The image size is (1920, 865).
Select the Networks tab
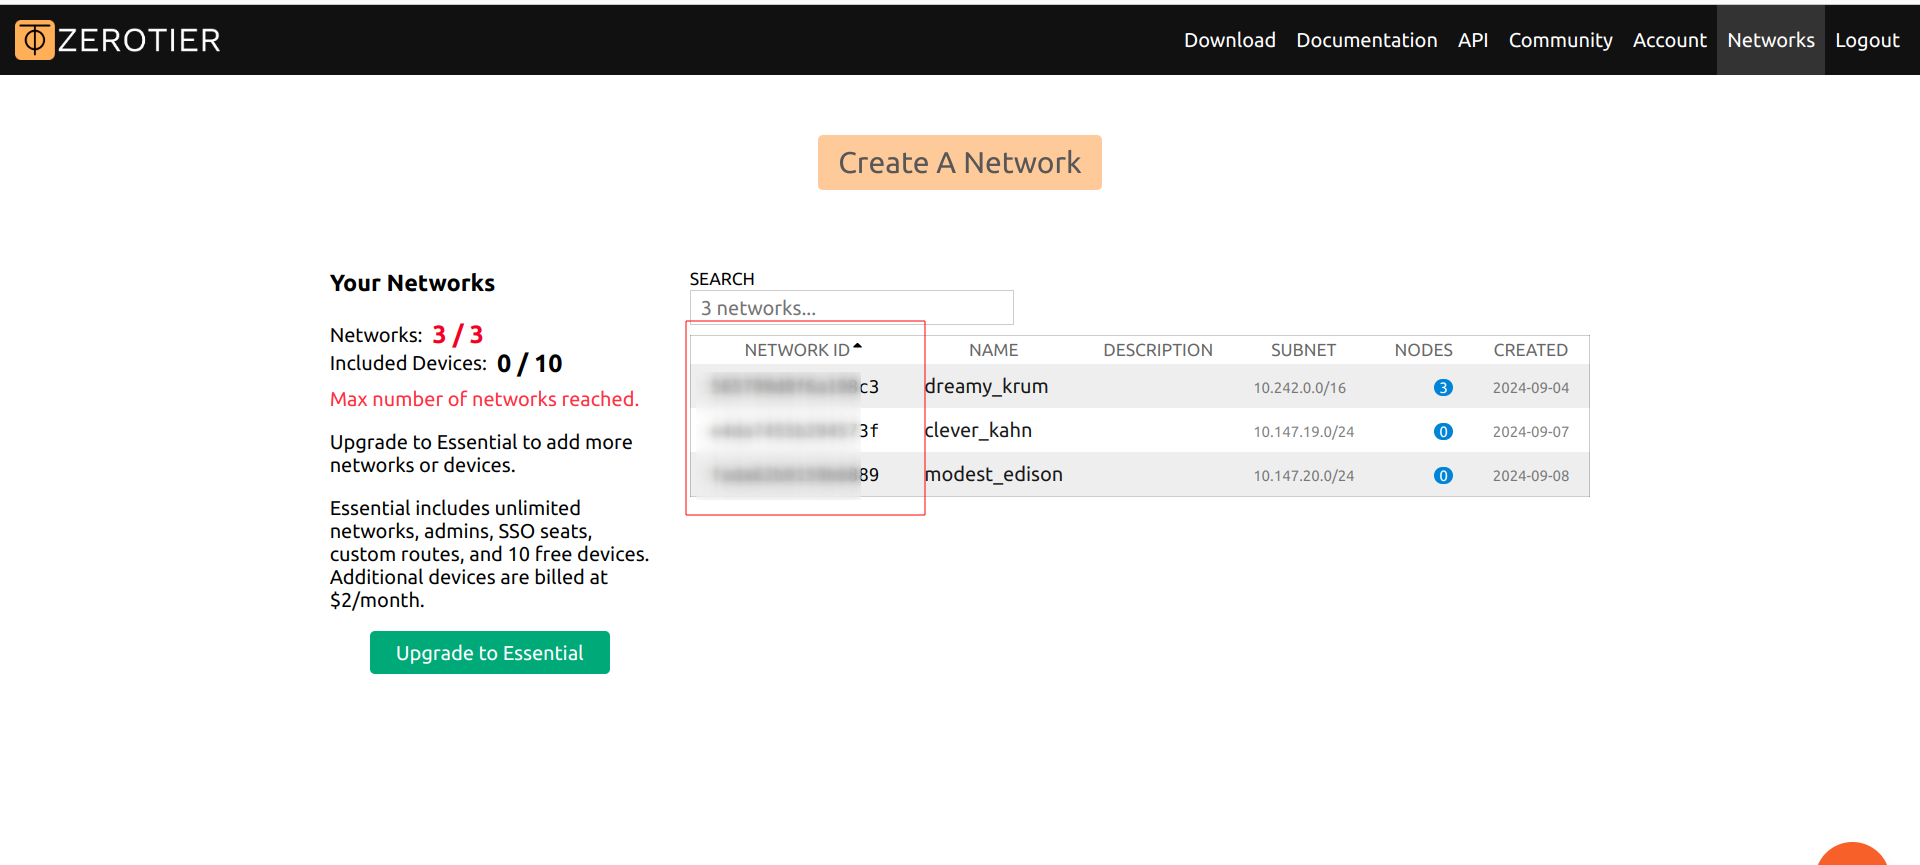point(1771,40)
